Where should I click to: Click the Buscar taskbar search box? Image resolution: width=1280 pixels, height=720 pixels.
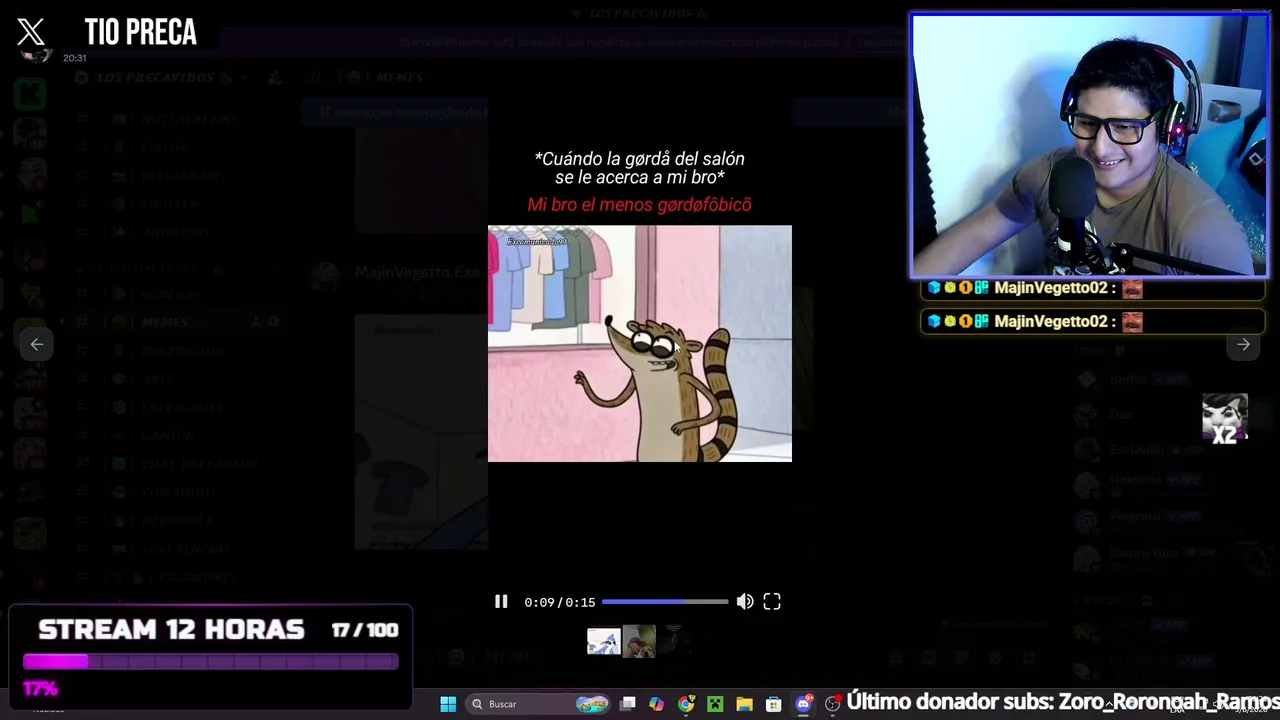tap(538, 704)
